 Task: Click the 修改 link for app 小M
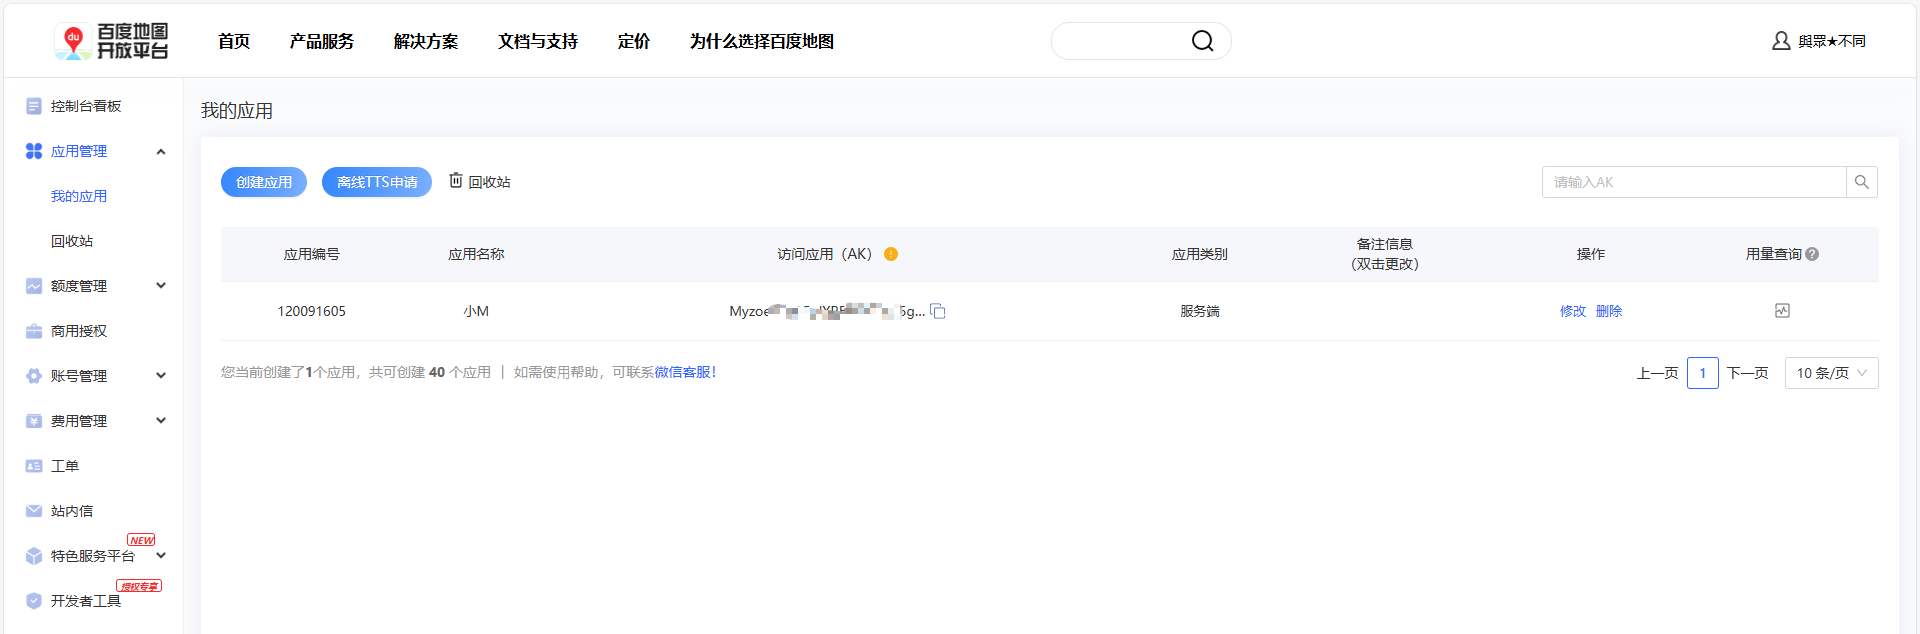click(1572, 311)
